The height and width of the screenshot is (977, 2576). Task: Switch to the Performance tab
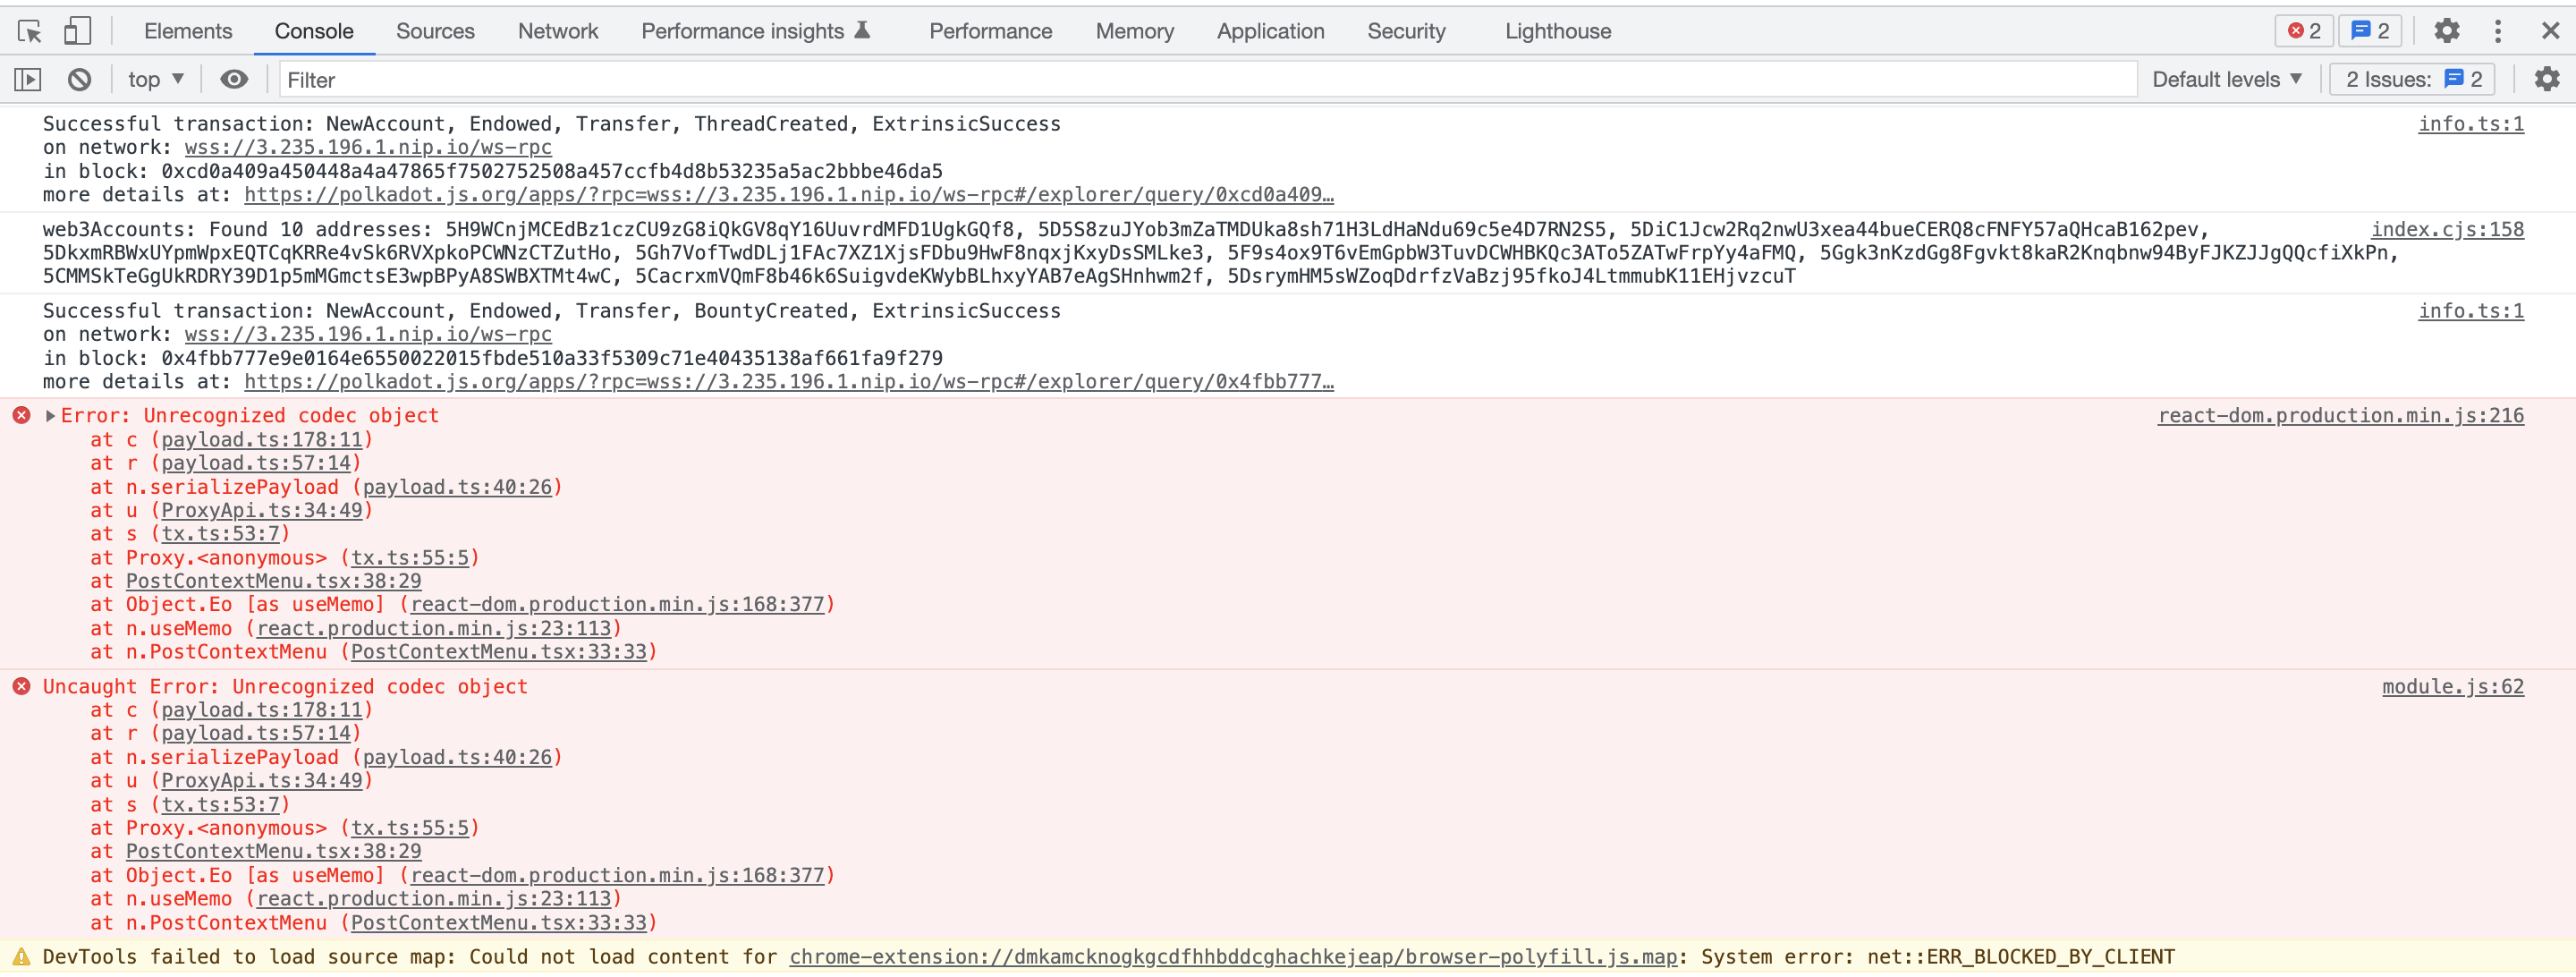pos(990,31)
